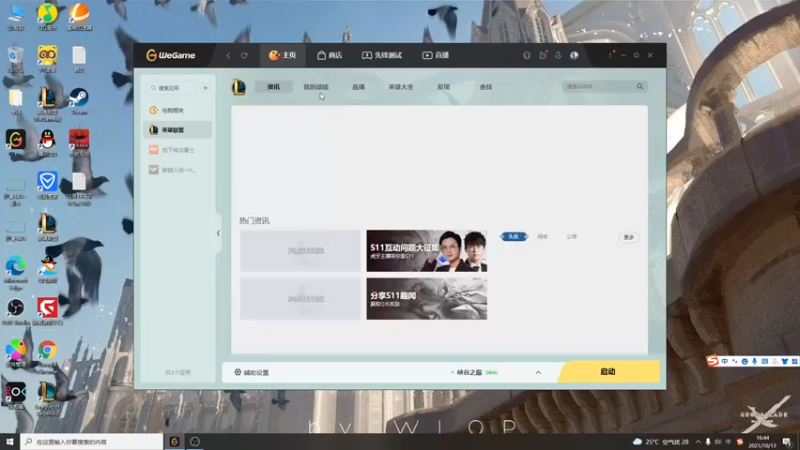Go back with the left arrow
Viewport: 800px width, 450px height.
[x=229, y=55]
